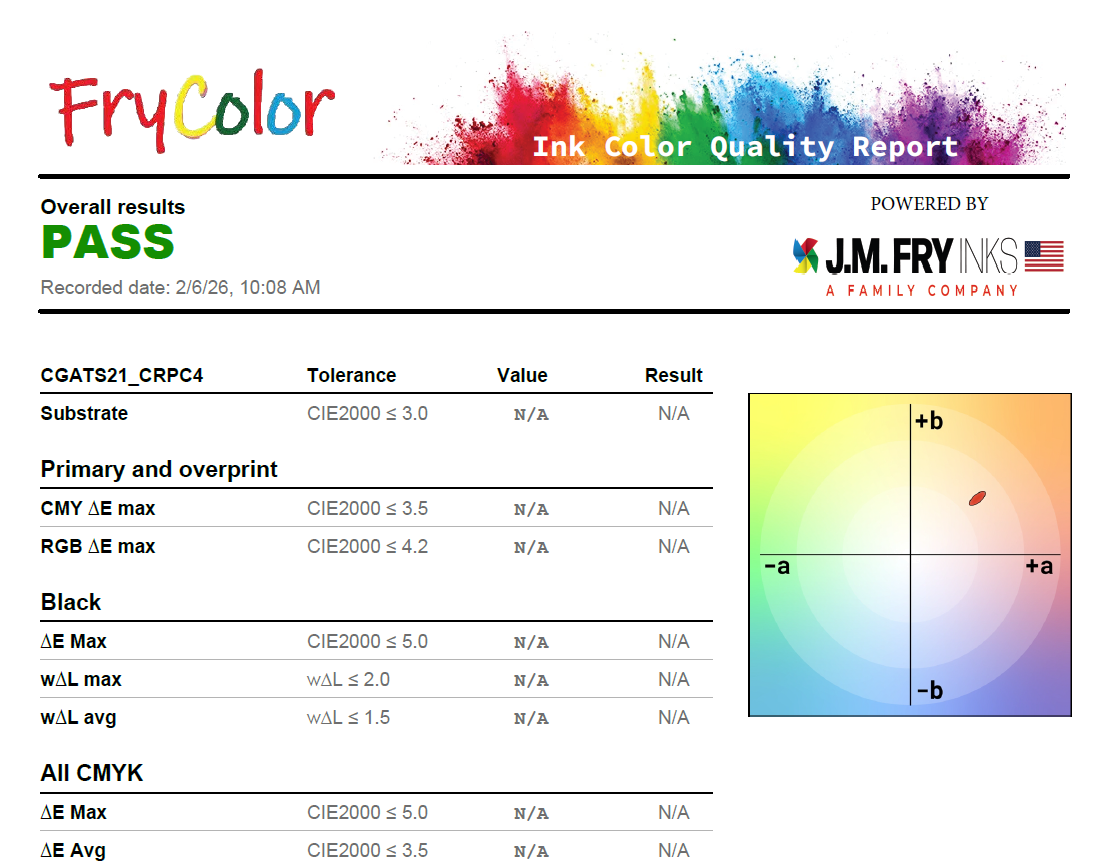Image resolution: width=1117 pixels, height=867 pixels.
Task: Click the Substrate tolerance CIE2000 ≤ 3.0
Action: [367, 414]
